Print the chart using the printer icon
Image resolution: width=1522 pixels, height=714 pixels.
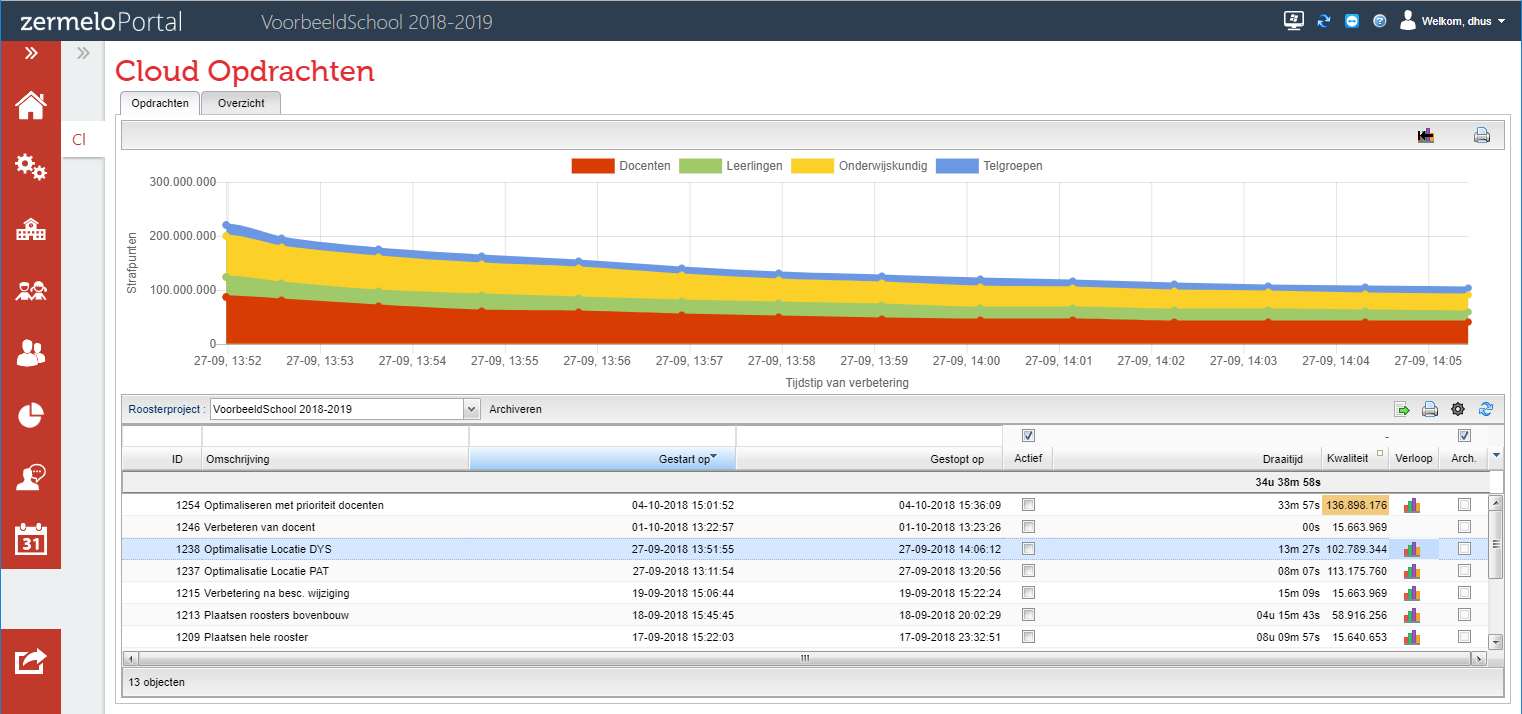pos(1482,134)
